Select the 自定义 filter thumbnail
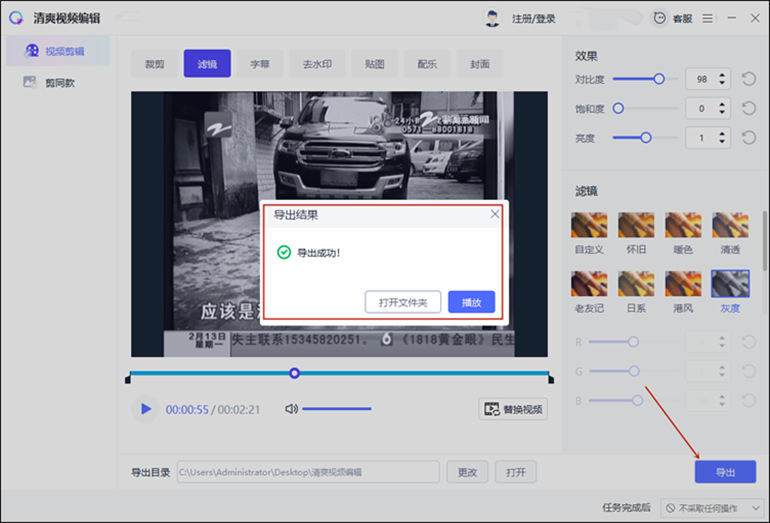 click(589, 225)
